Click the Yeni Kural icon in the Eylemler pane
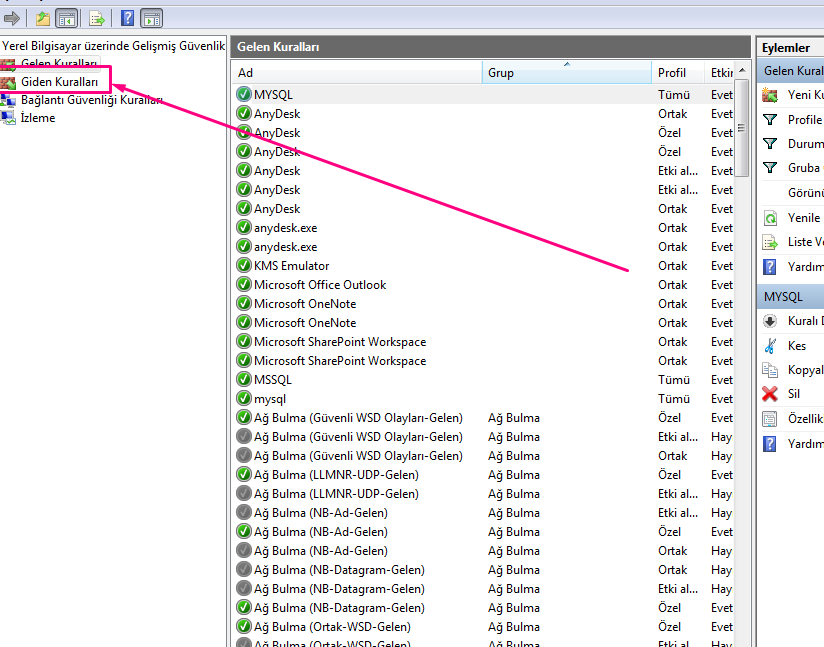The image size is (824, 647). (770, 95)
